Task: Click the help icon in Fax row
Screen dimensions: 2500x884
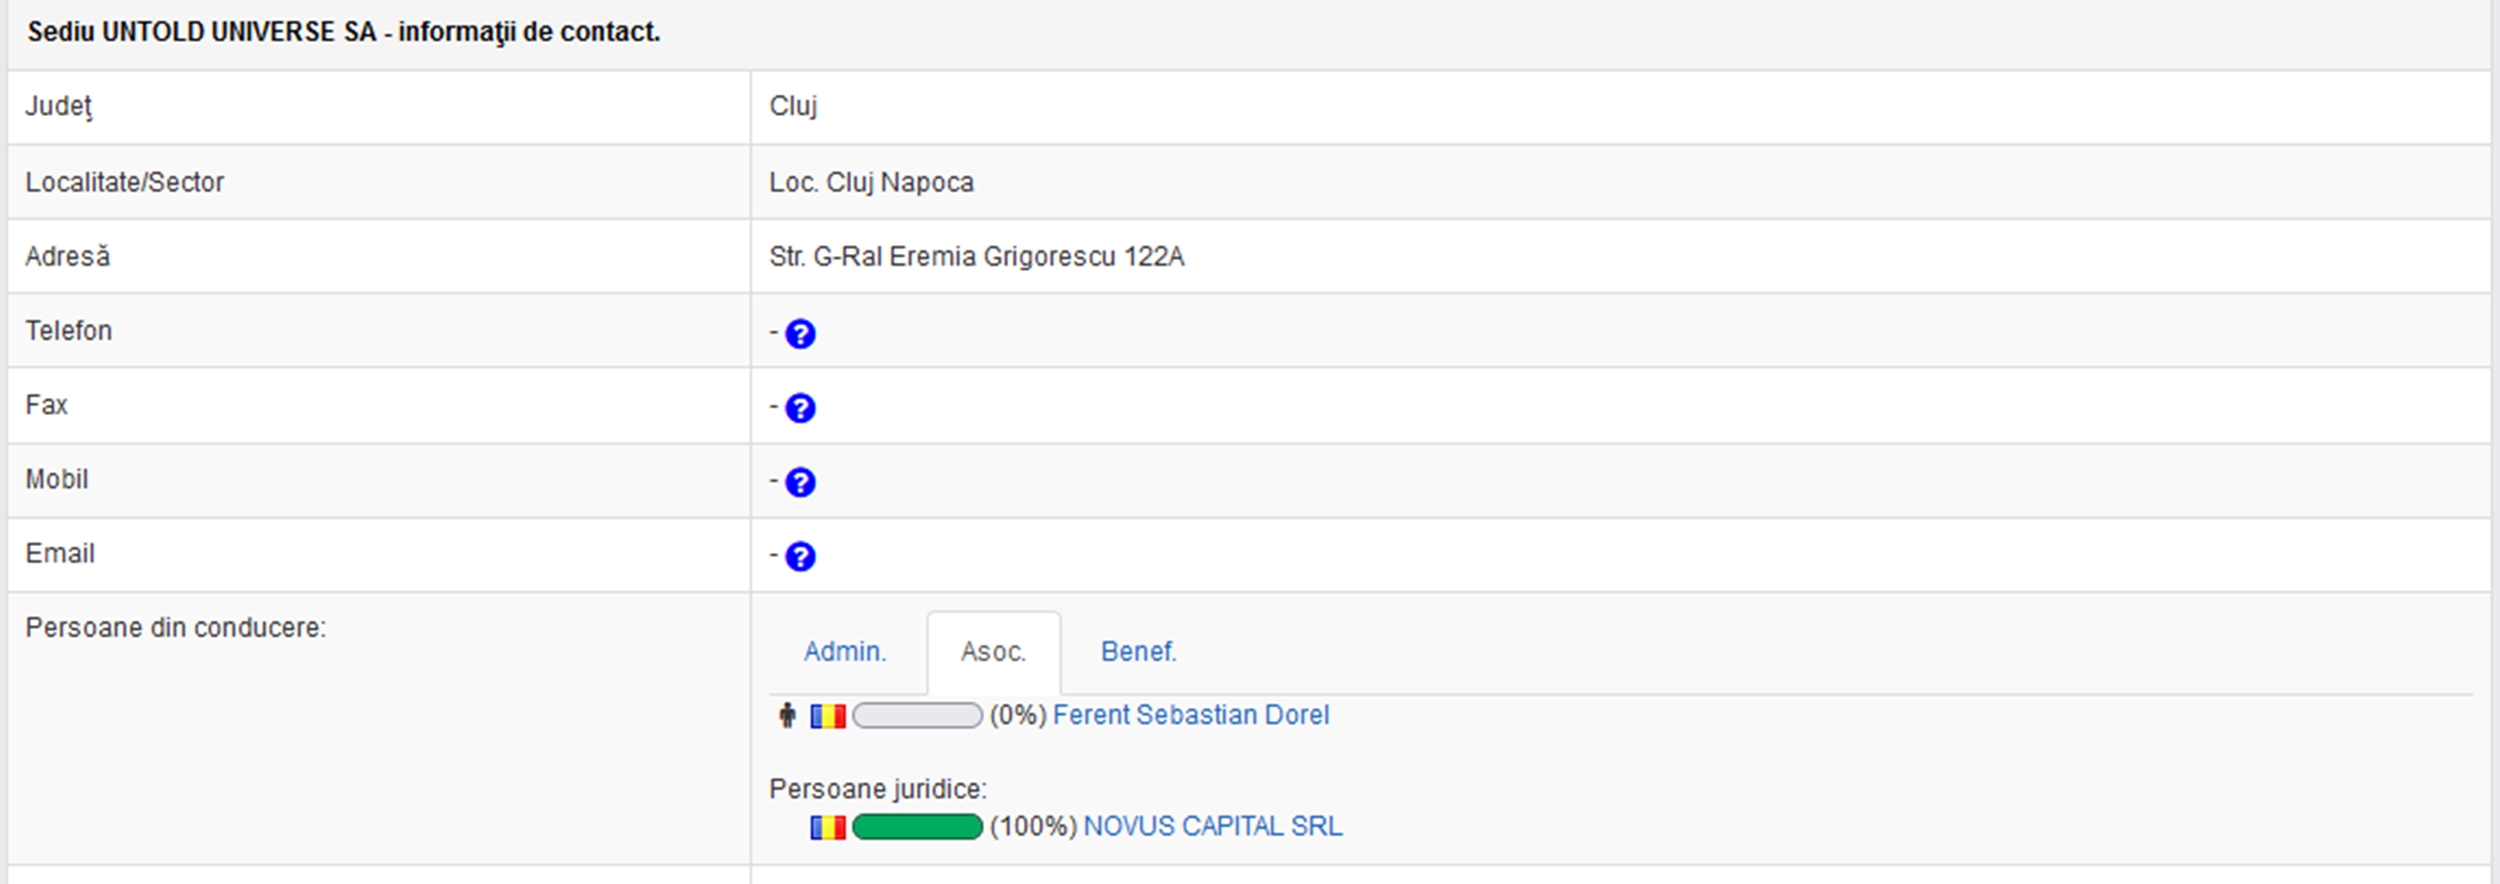Action: click(800, 408)
